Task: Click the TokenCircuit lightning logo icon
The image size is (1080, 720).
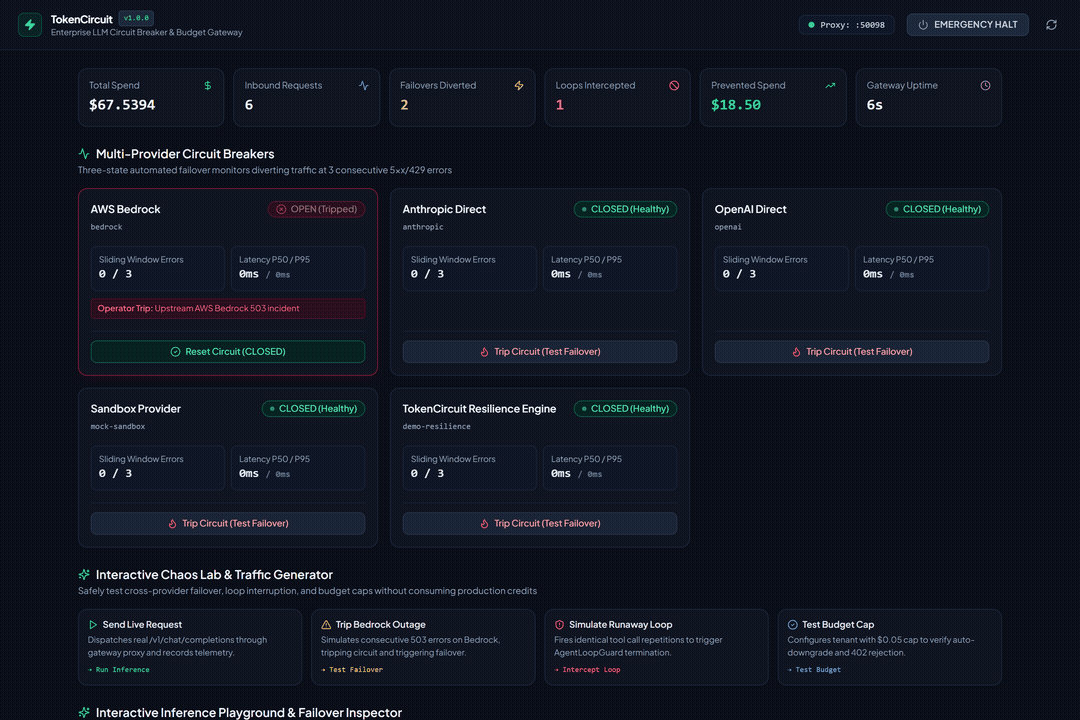Action: pyautogui.click(x=30, y=25)
